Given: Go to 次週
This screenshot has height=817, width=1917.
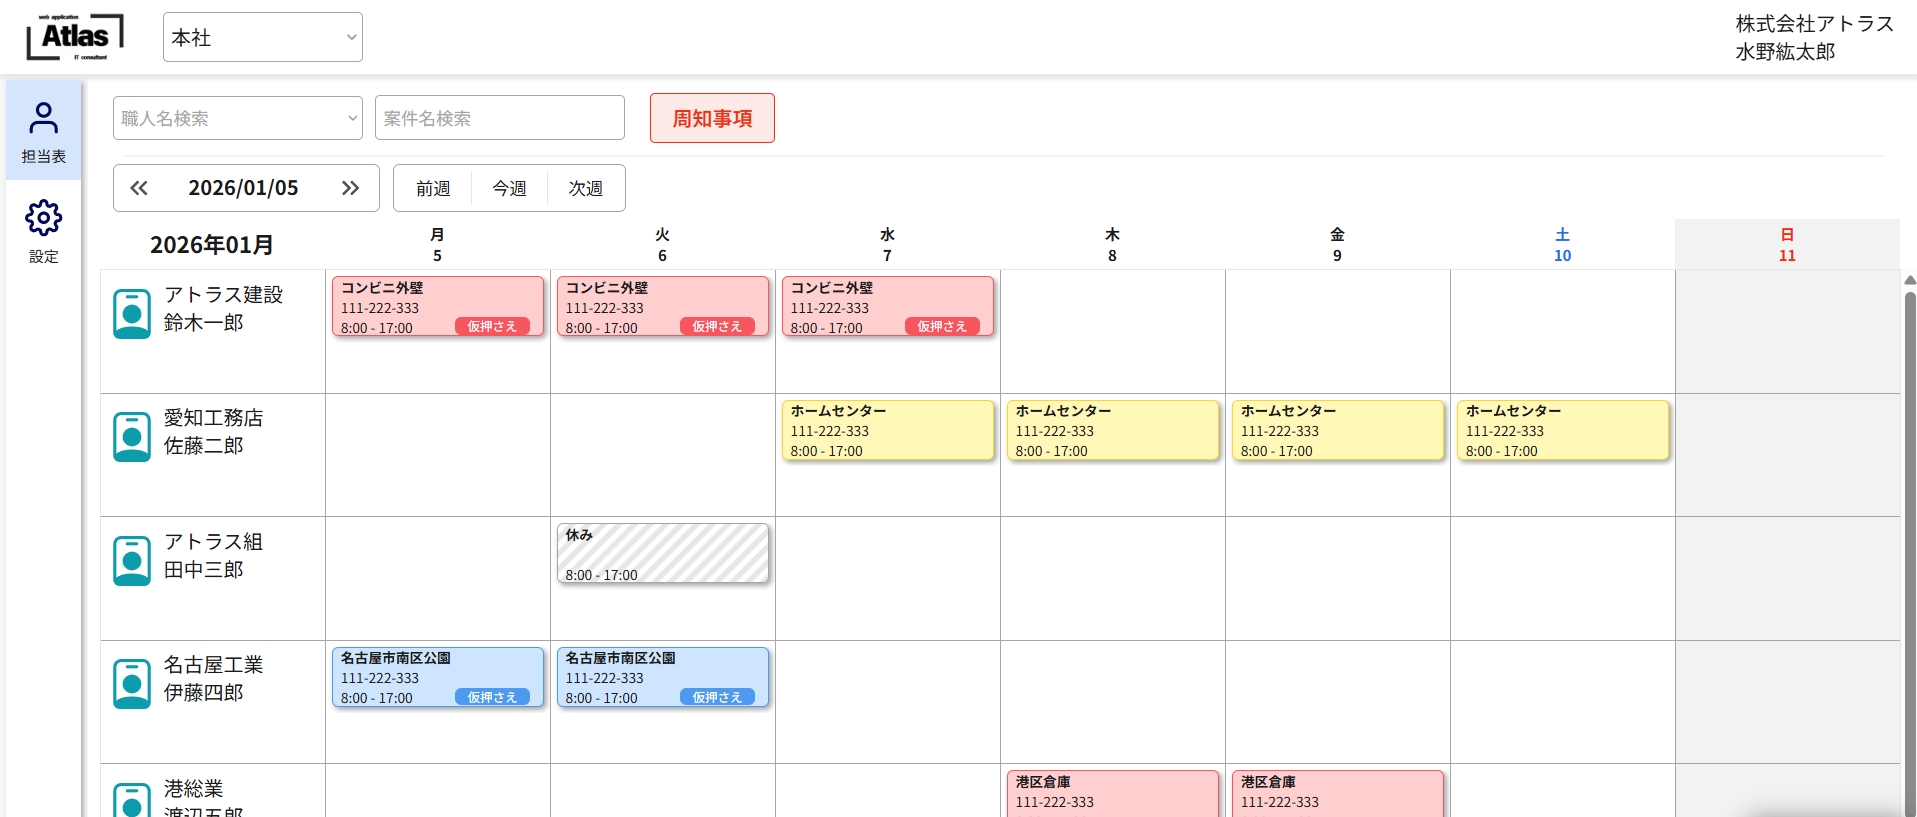Looking at the screenshot, I should 586,188.
